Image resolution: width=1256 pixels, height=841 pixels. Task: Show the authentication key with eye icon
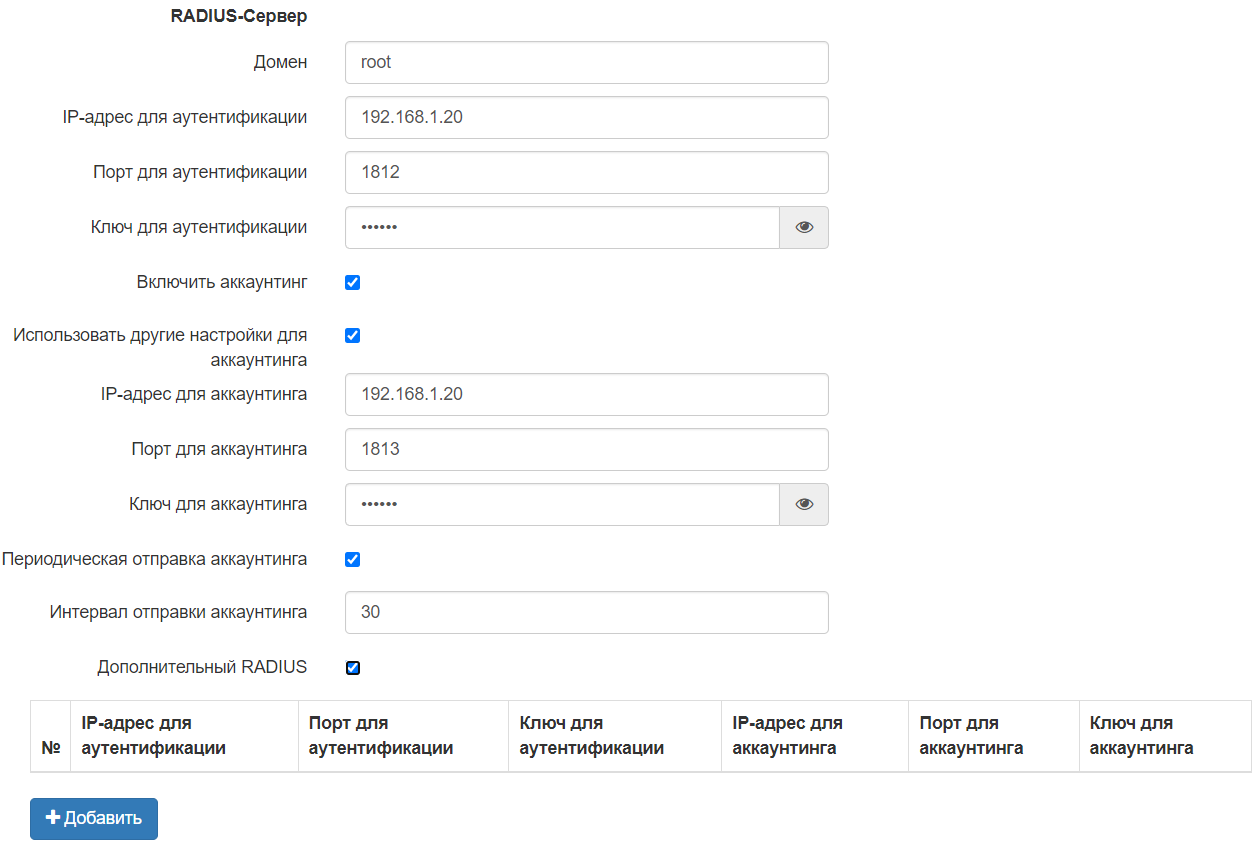804,228
